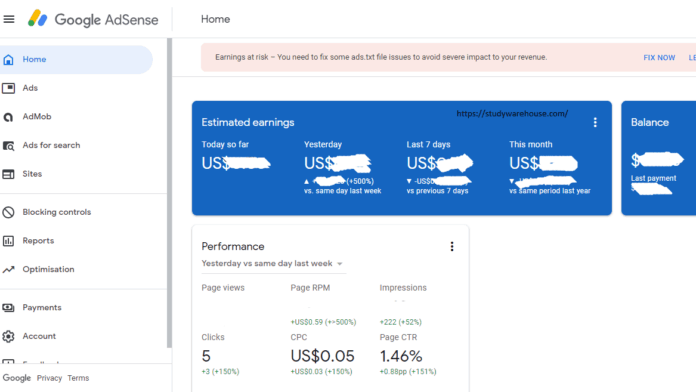Screen dimensions: 696x392
Task: Click the Balance card heading
Action: 650,123
